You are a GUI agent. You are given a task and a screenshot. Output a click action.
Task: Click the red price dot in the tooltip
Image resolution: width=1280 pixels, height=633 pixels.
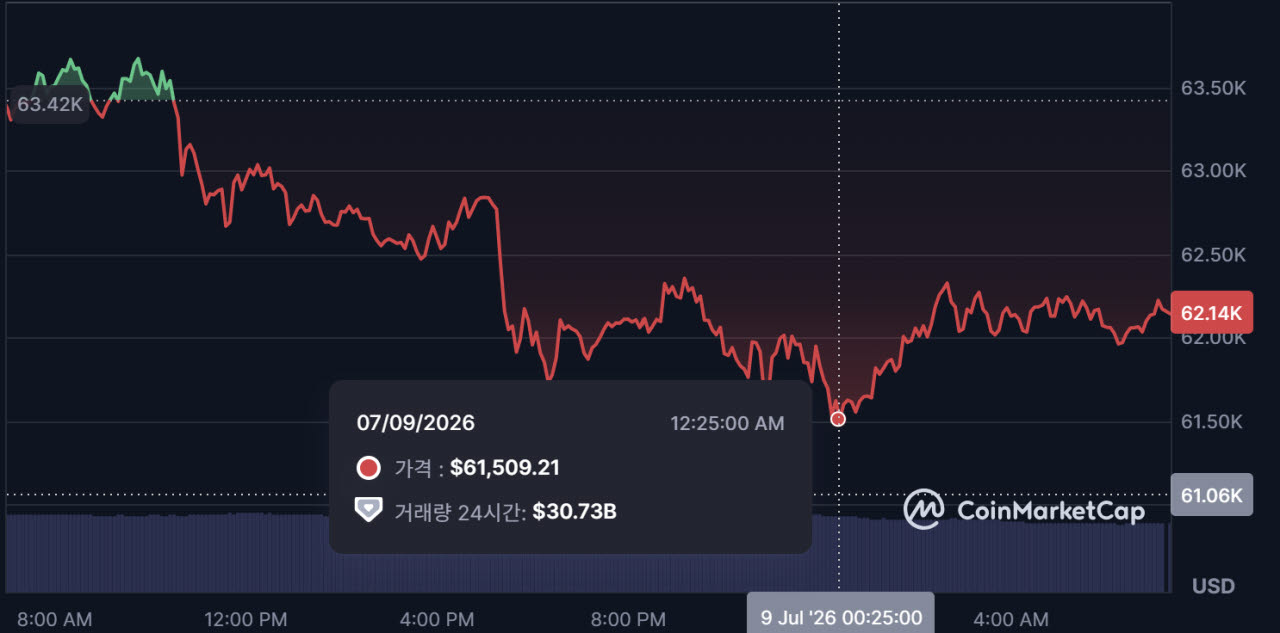(x=369, y=468)
